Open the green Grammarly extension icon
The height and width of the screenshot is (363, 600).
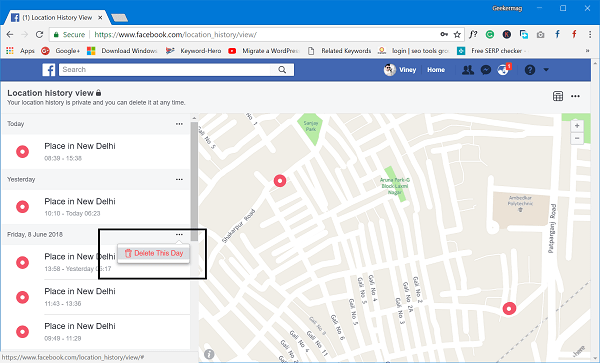pos(490,34)
